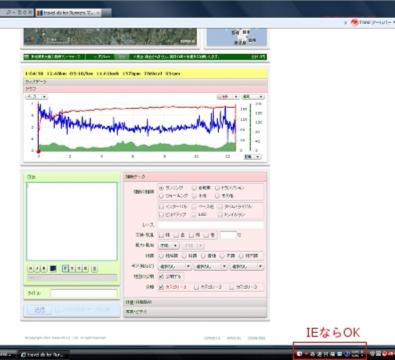The height and width of the screenshot is (360, 395).
Task: Open the second gear selection dropdown
Action: [211, 266]
